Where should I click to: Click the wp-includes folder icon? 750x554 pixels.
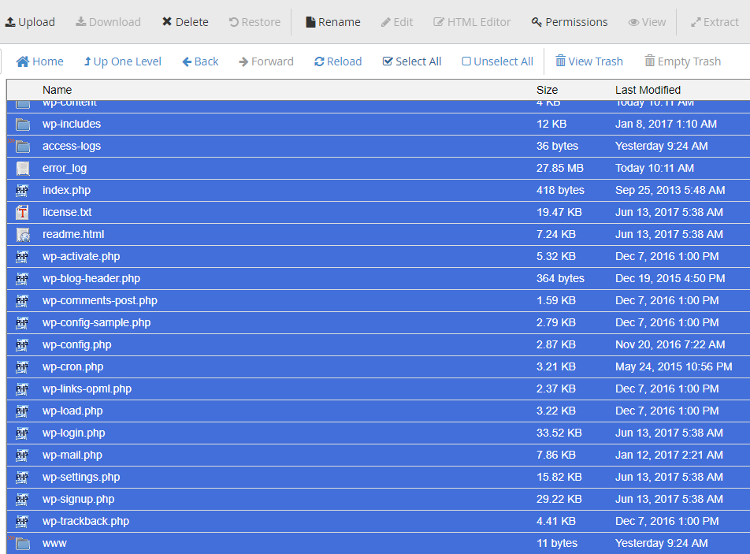tap(22, 124)
